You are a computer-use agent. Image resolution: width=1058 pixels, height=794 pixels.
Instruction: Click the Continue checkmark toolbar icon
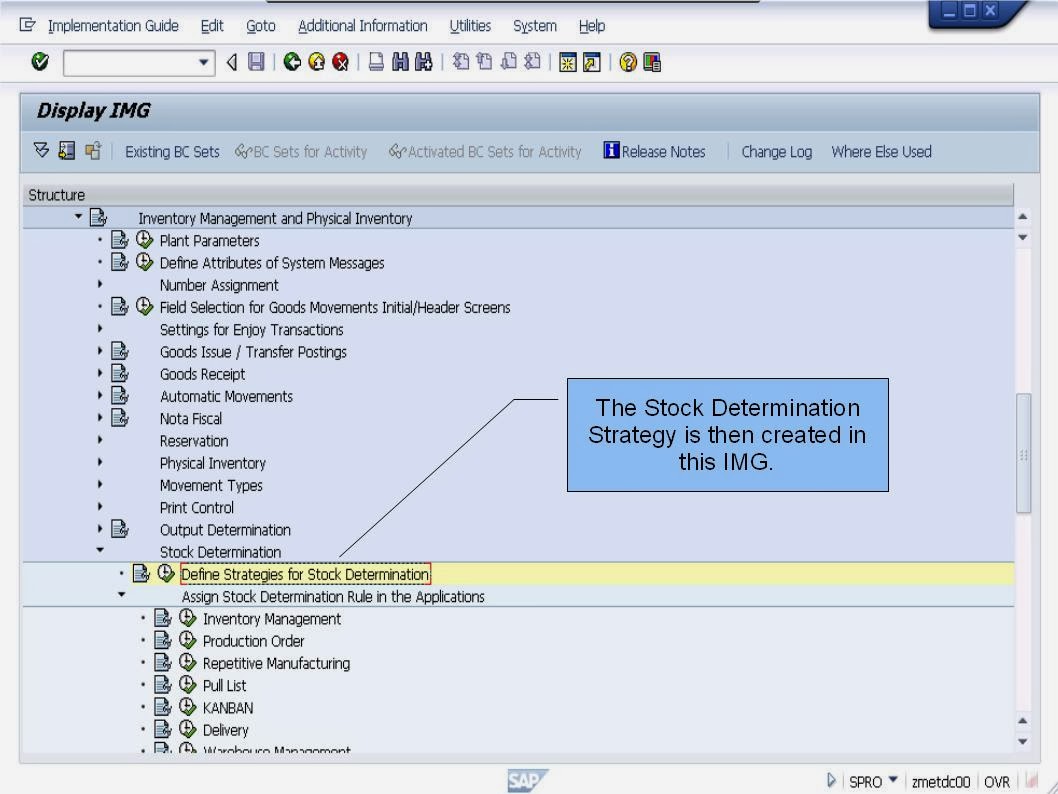tap(40, 62)
